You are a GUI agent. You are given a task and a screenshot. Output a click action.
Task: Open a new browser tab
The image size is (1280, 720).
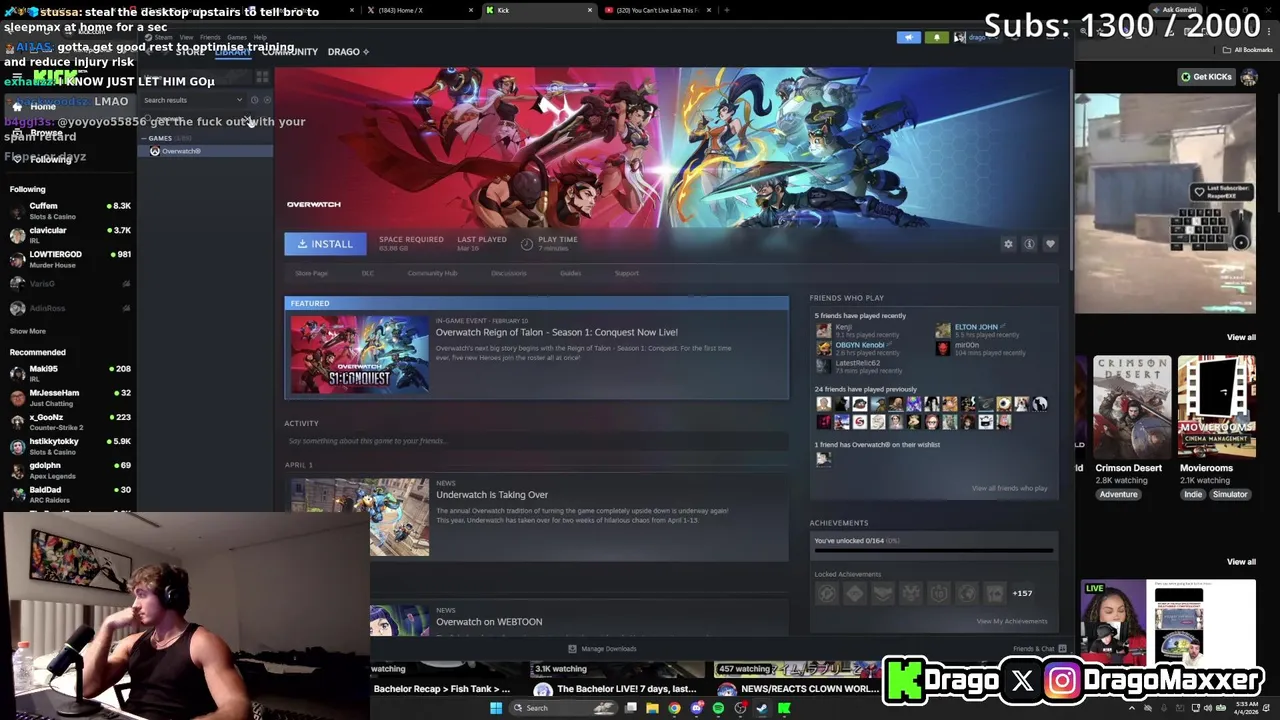[x=726, y=10]
